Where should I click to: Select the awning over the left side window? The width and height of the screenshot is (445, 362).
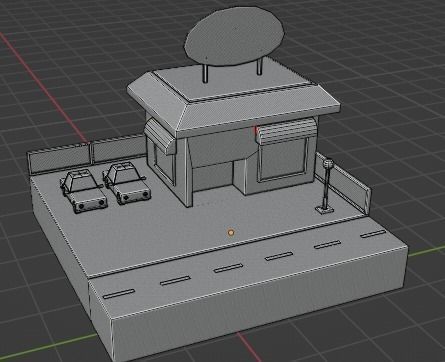pos(160,137)
